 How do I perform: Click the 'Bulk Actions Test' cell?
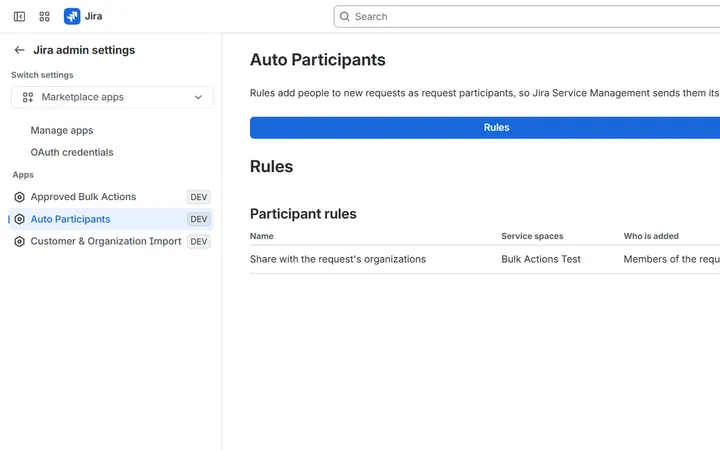(x=541, y=259)
